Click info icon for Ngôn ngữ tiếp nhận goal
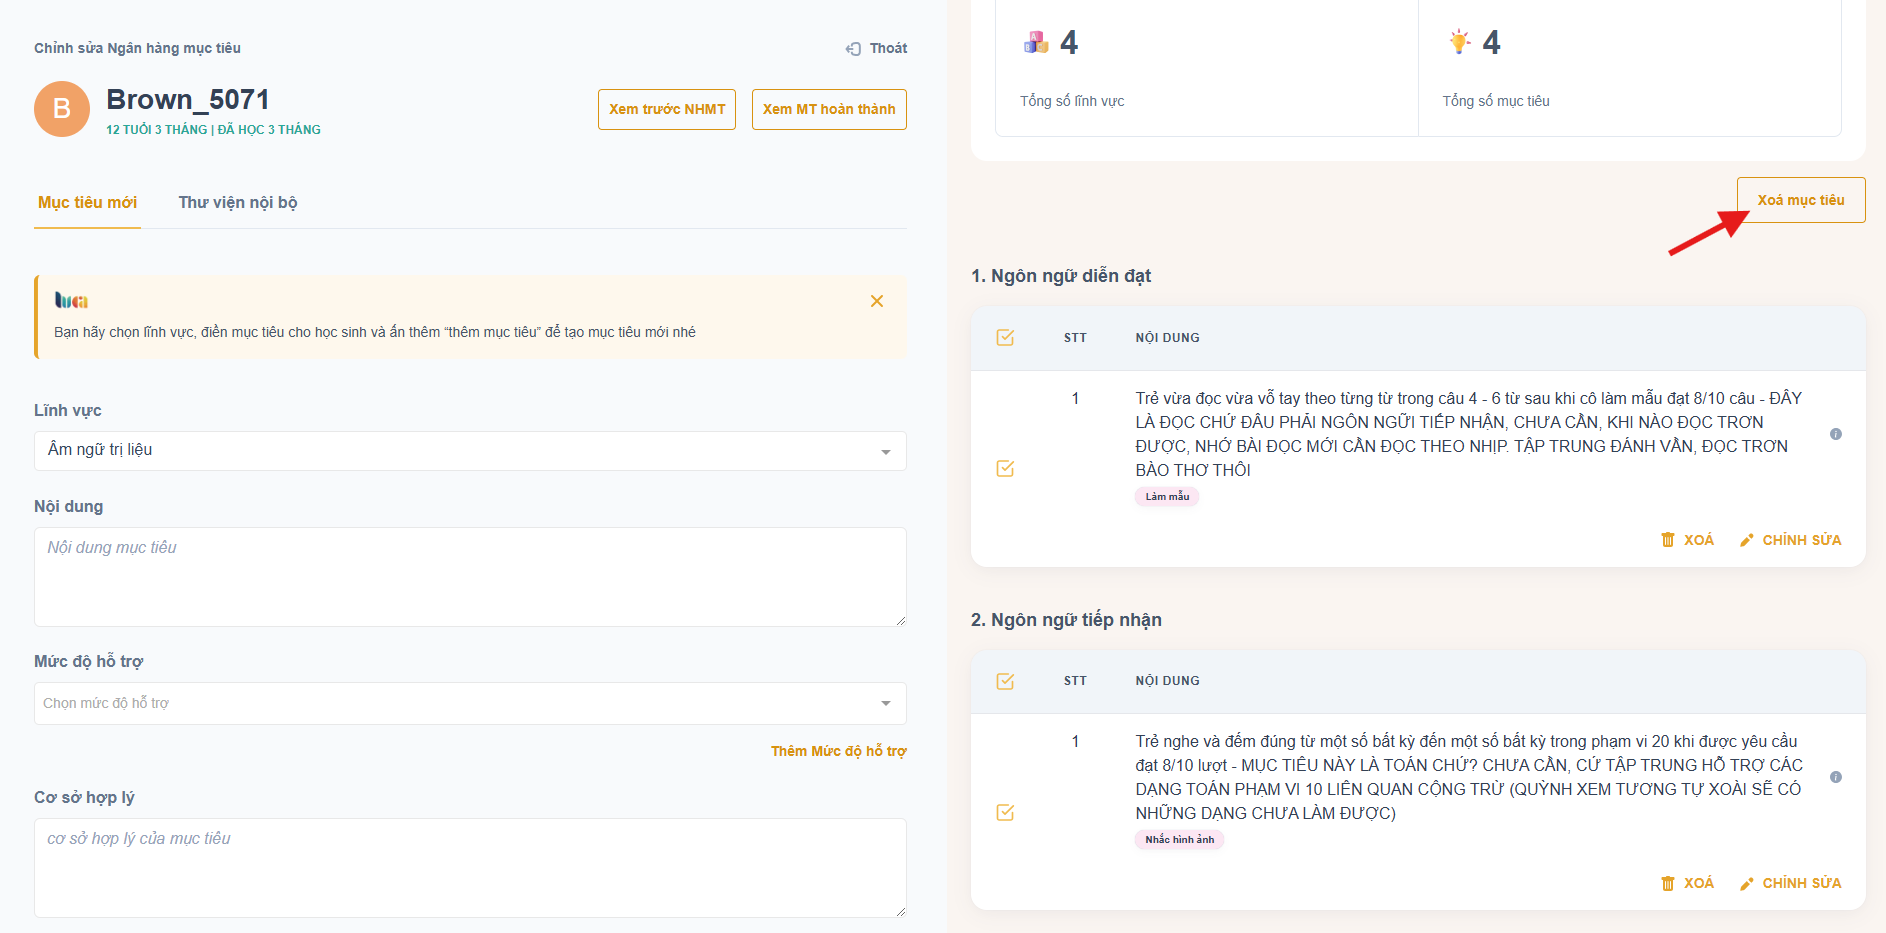This screenshot has width=1886, height=933. coord(1836,777)
